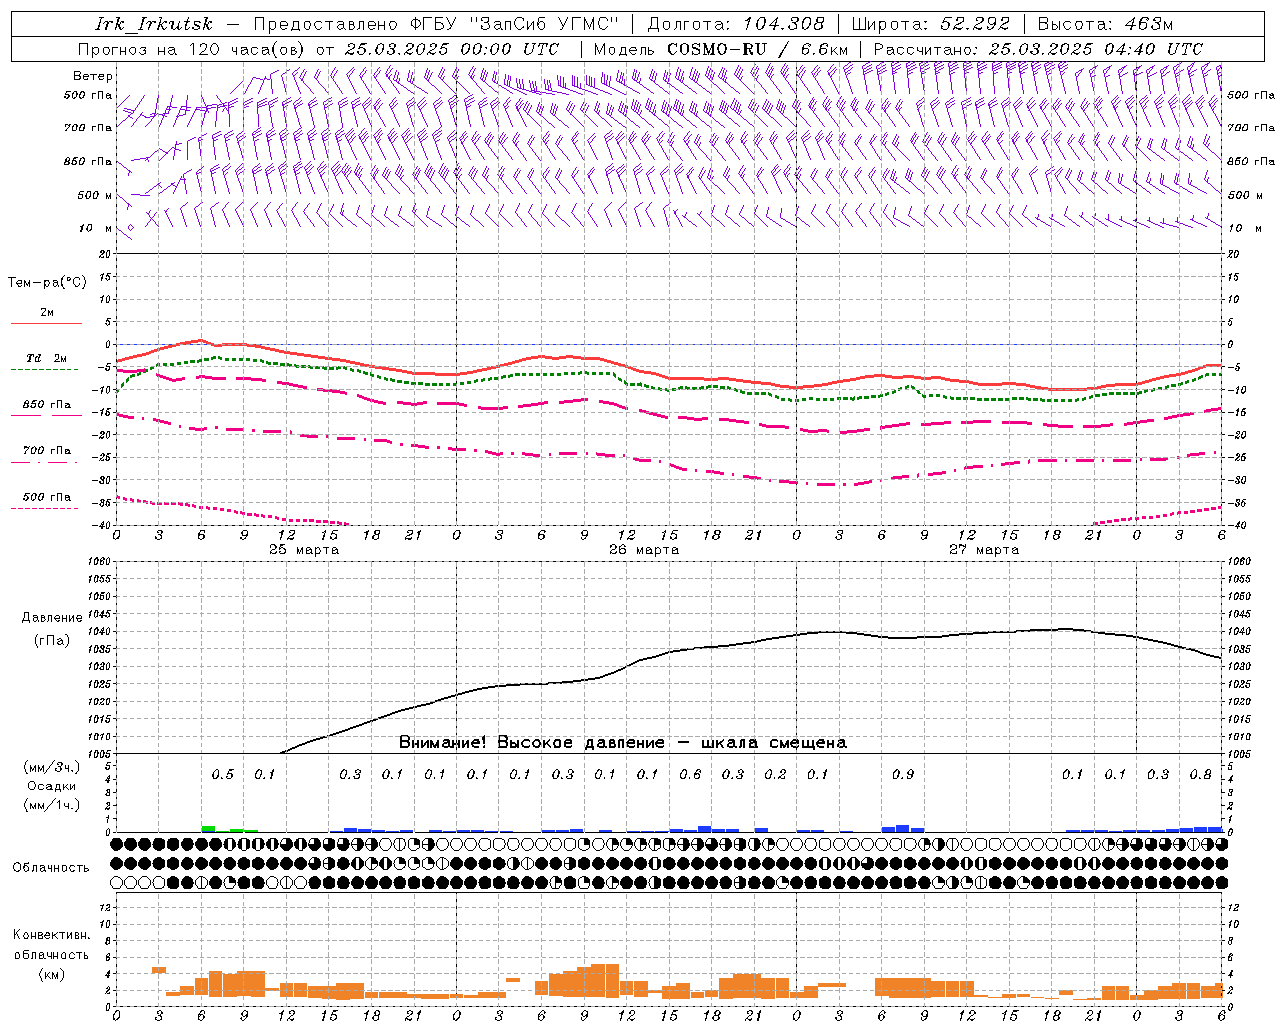Click the 26 марта date label
This screenshot has height=1024, width=1280.
coord(644,550)
